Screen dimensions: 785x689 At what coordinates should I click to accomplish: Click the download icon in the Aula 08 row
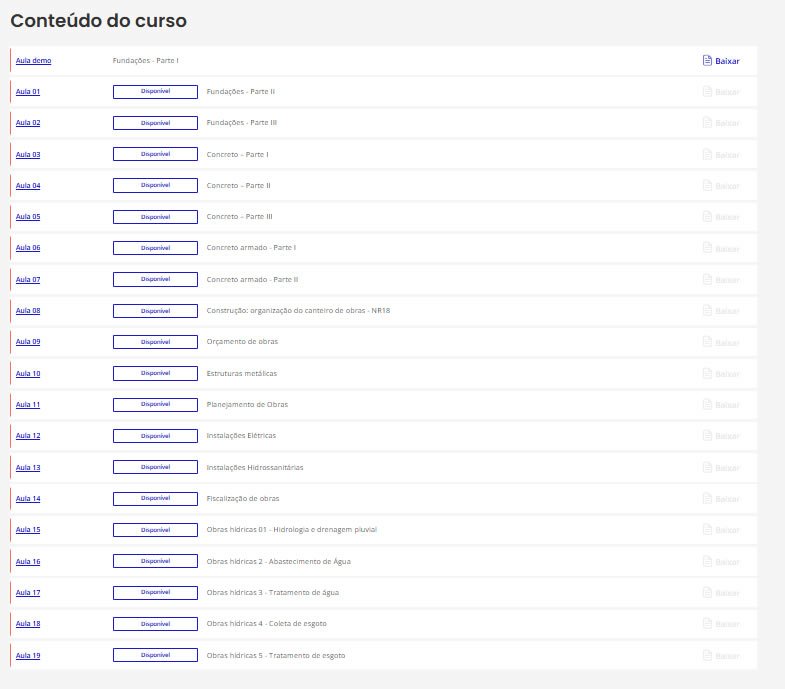pyautogui.click(x=707, y=311)
